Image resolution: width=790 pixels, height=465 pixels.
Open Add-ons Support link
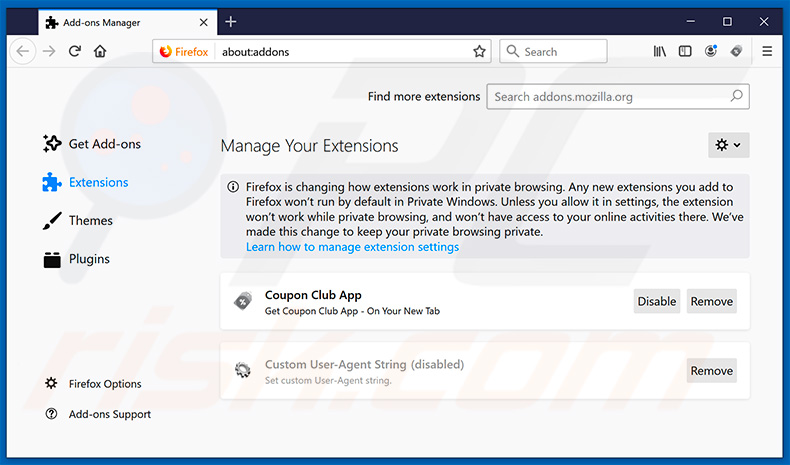pyautogui.click(x=98, y=414)
